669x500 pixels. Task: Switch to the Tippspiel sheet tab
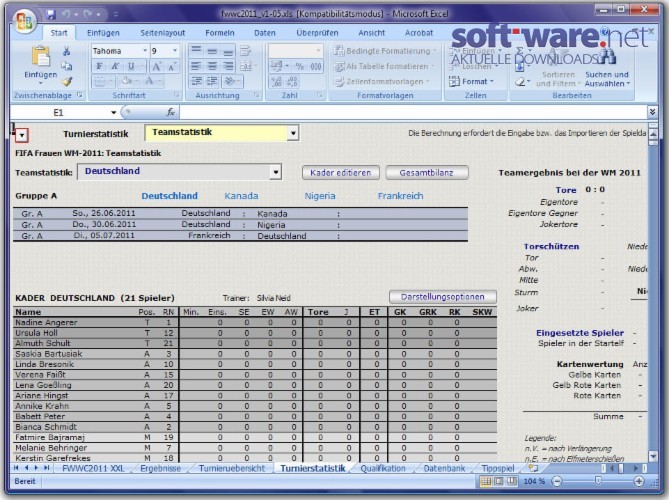(x=497, y=468)
